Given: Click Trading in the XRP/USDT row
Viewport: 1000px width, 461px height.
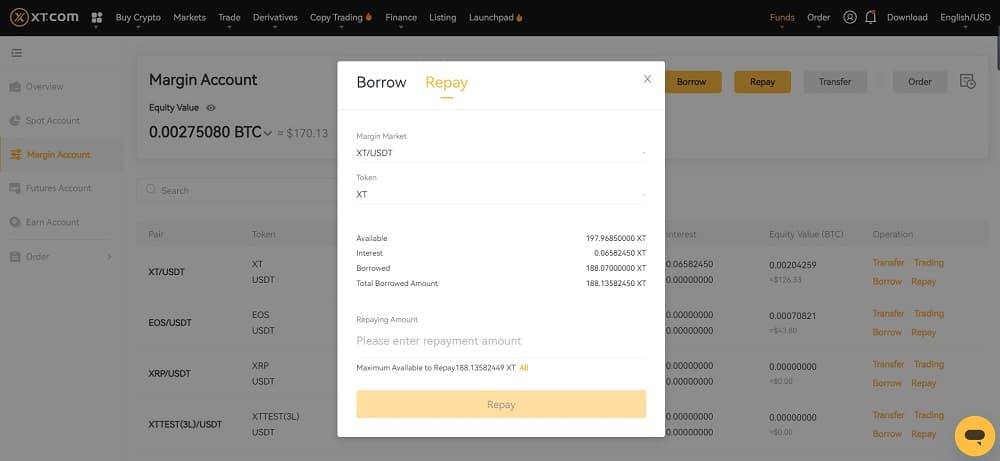Looking at the screenshot, I should click(929, 364).
